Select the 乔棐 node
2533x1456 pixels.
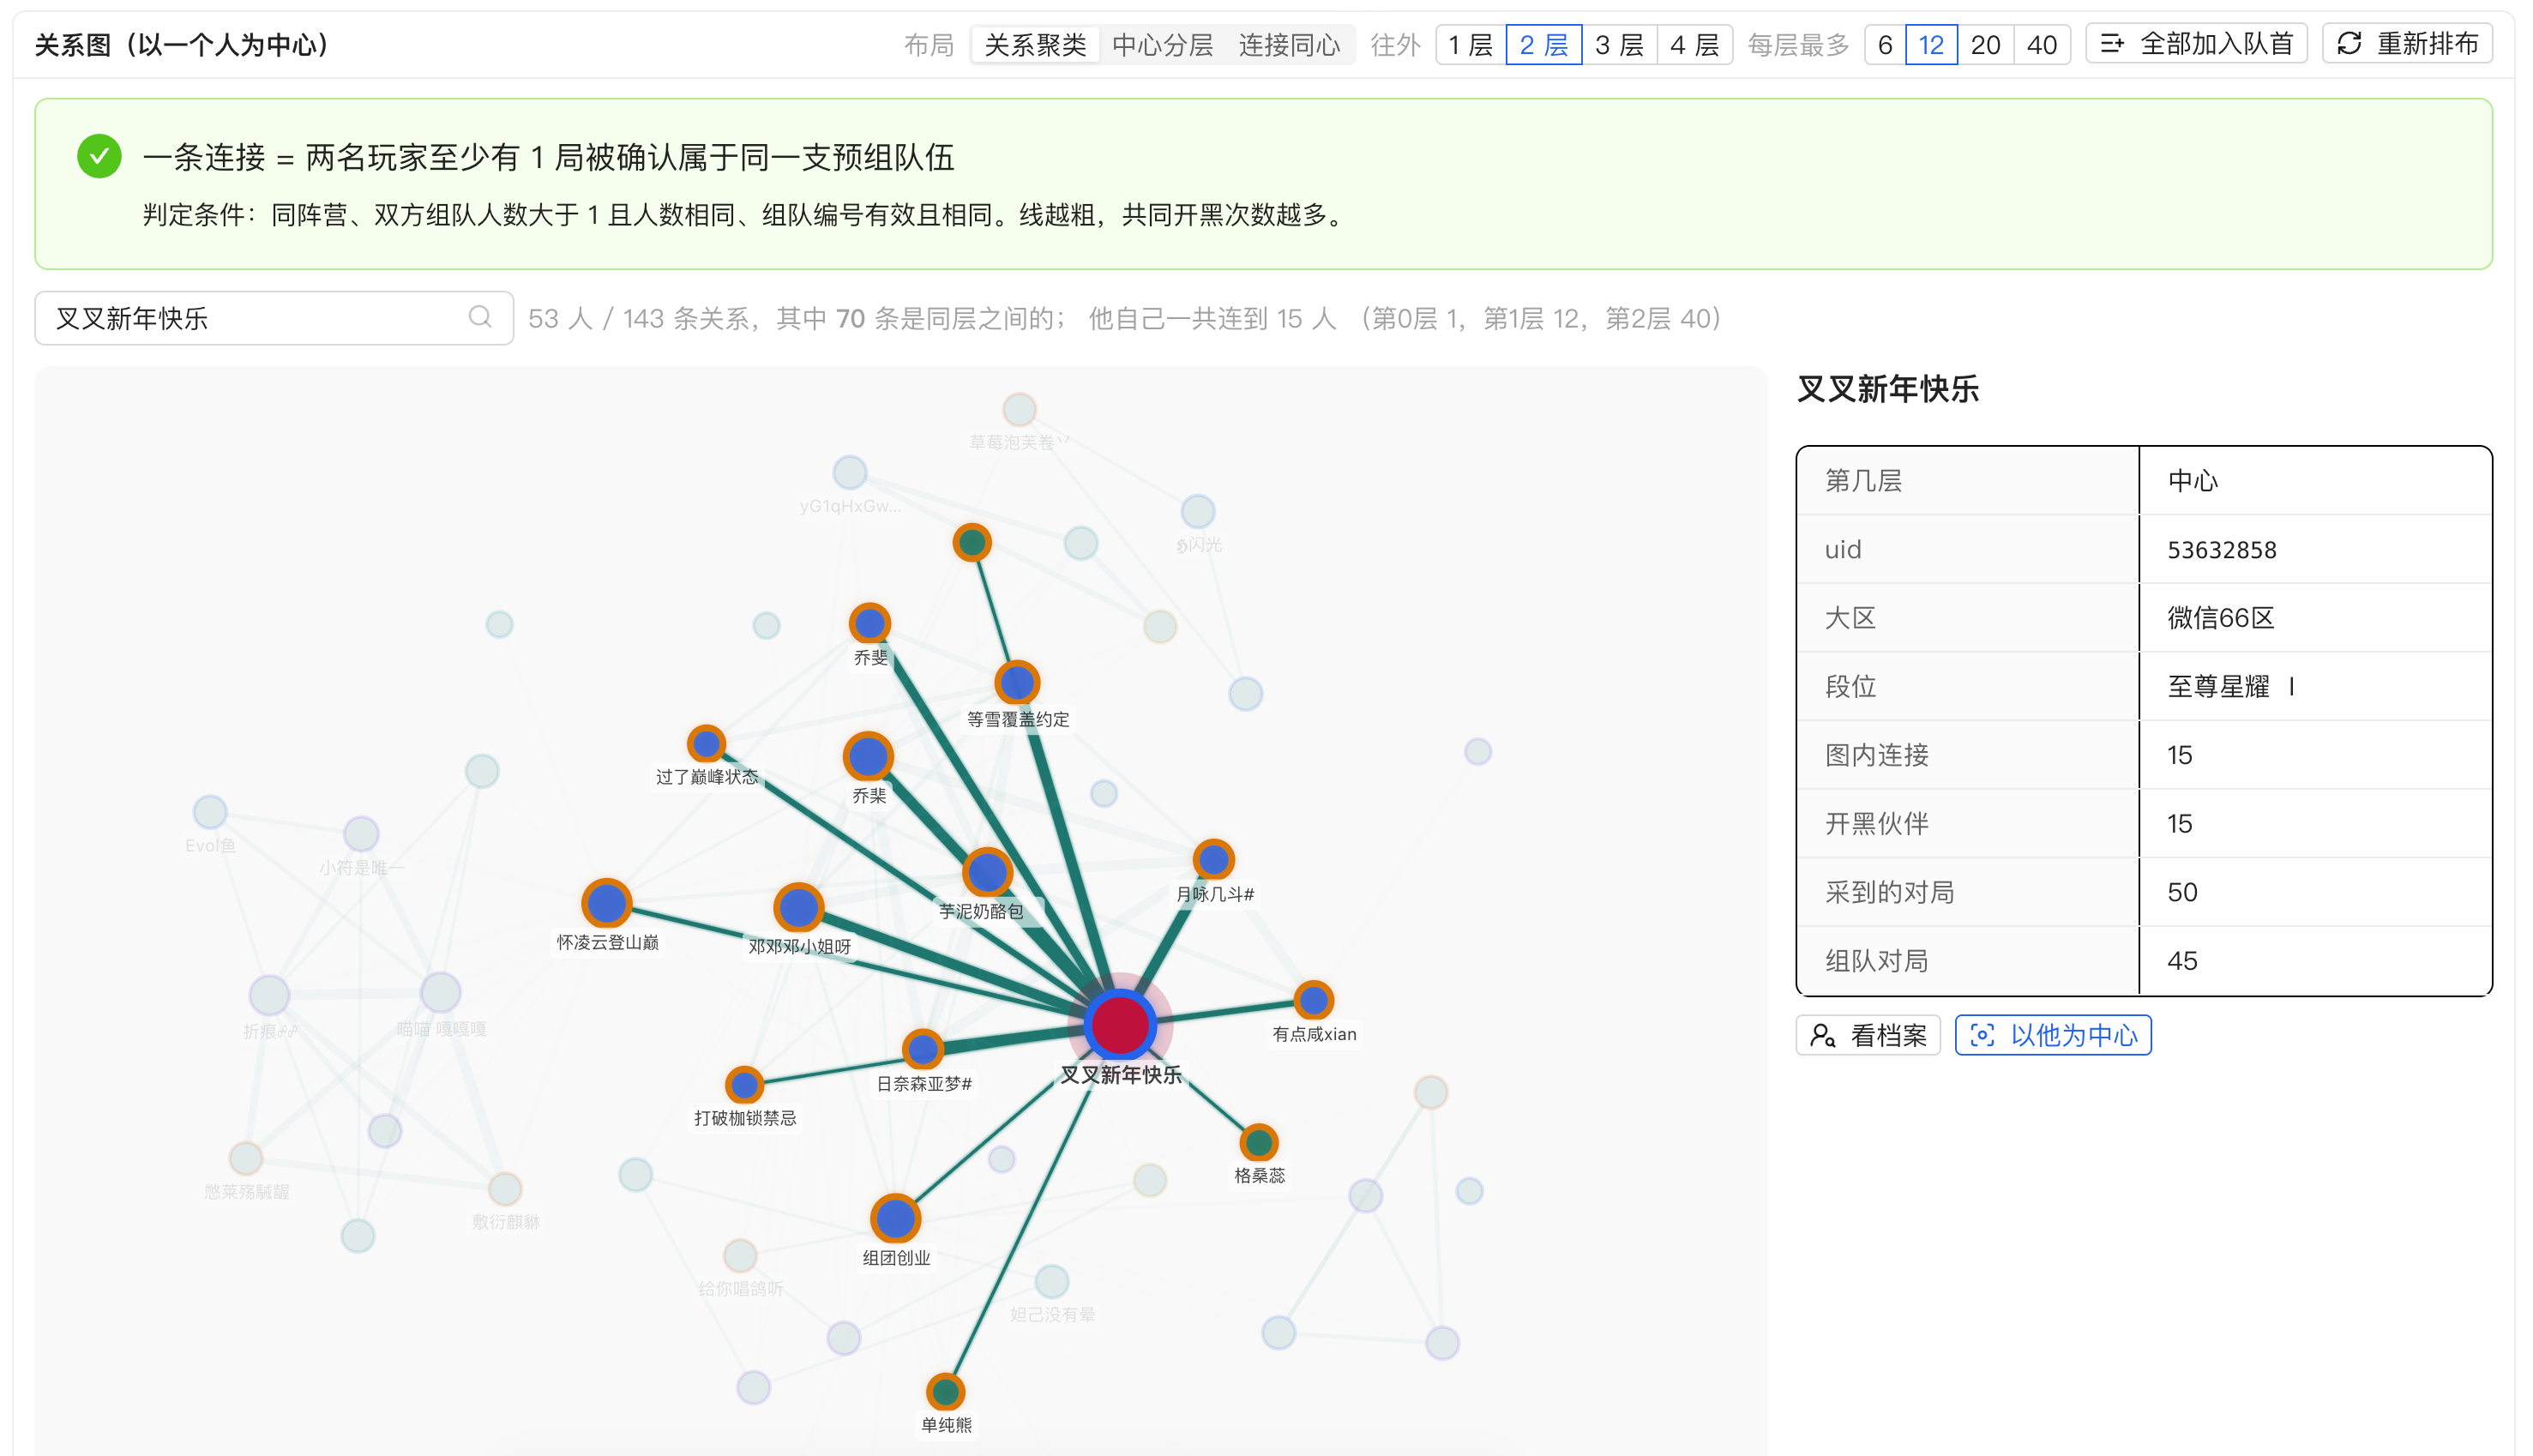coord(868,756)
